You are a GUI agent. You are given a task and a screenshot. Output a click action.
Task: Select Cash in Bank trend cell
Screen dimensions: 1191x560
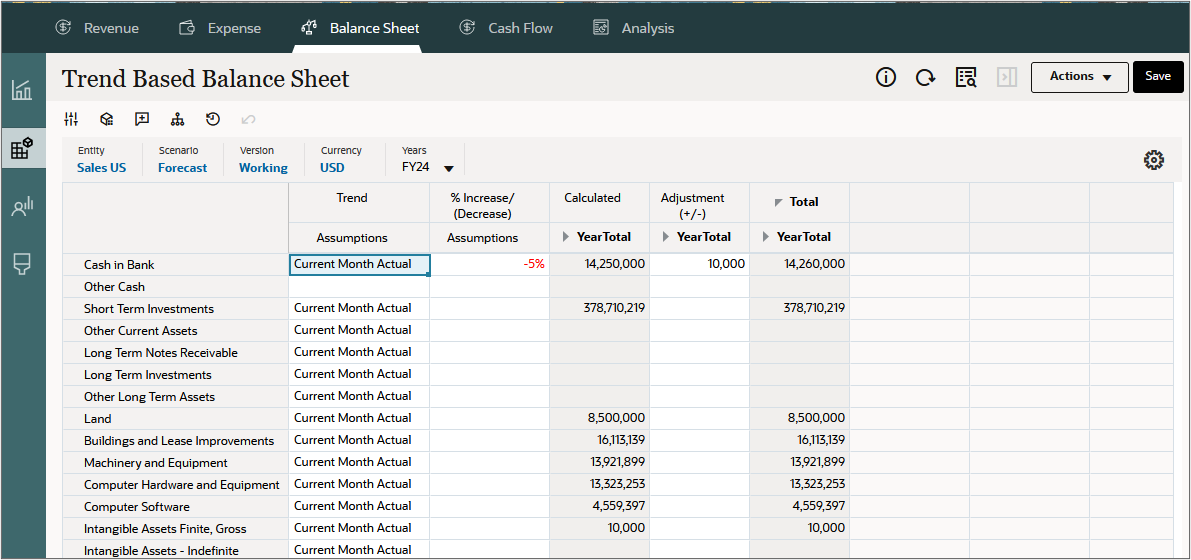(359, 264)
